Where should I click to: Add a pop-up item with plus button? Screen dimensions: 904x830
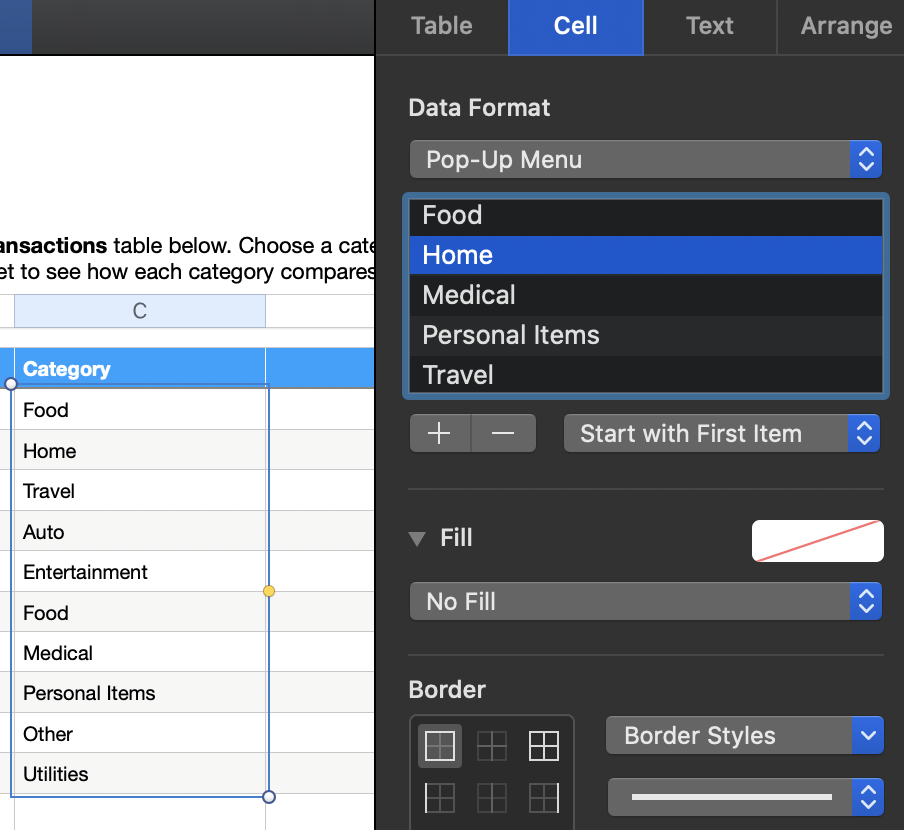click(x=440, y=433)
